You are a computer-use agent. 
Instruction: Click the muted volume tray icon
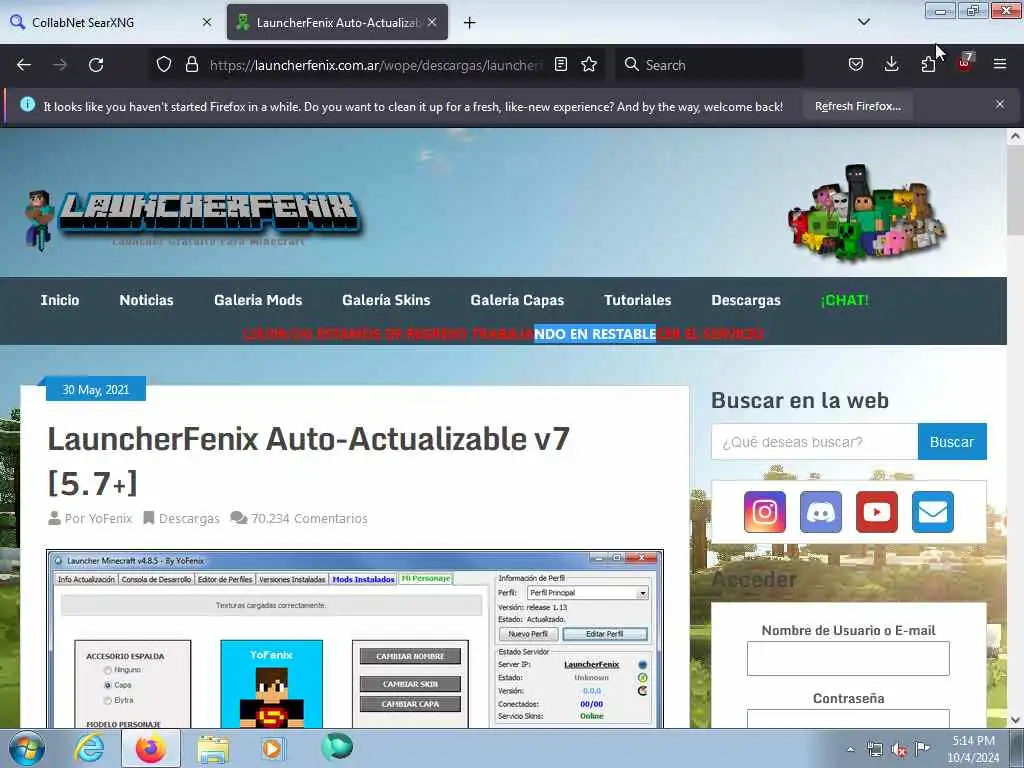(899, 750)
